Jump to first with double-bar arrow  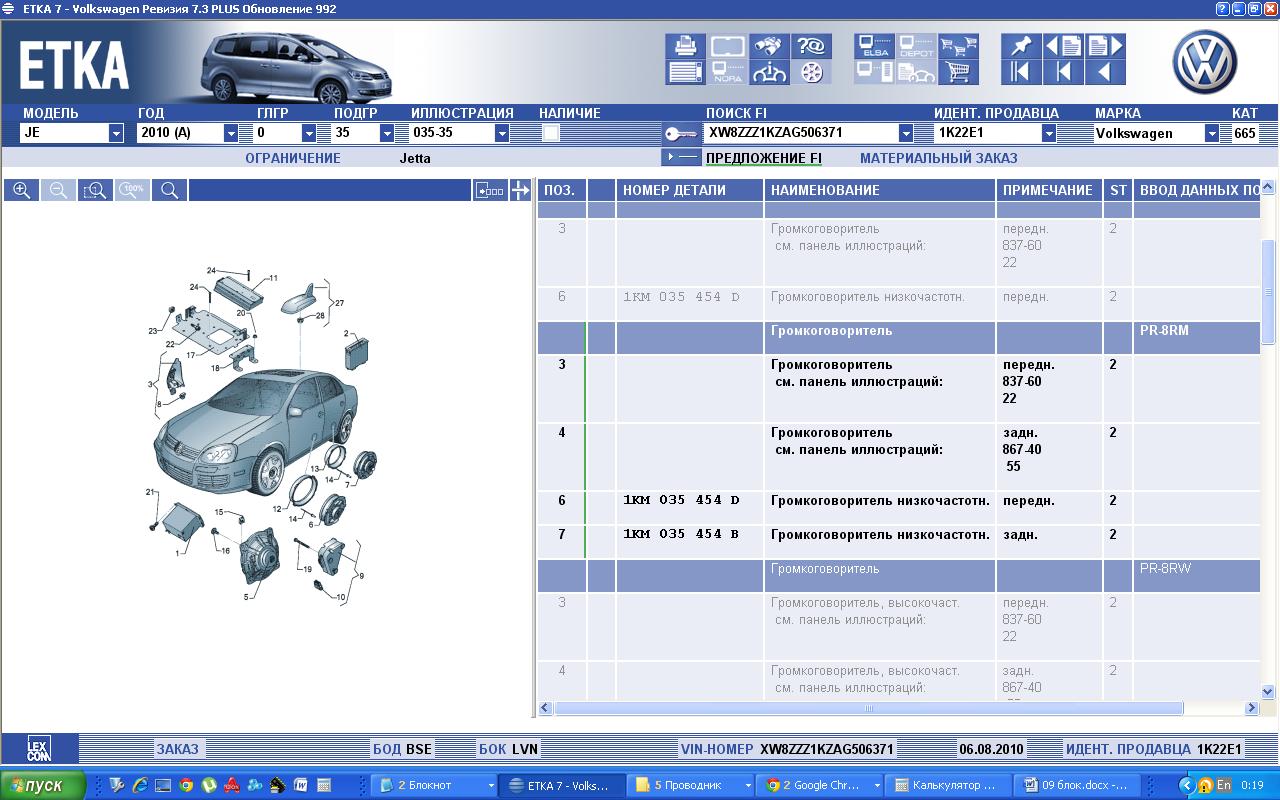click(1021, 72)
